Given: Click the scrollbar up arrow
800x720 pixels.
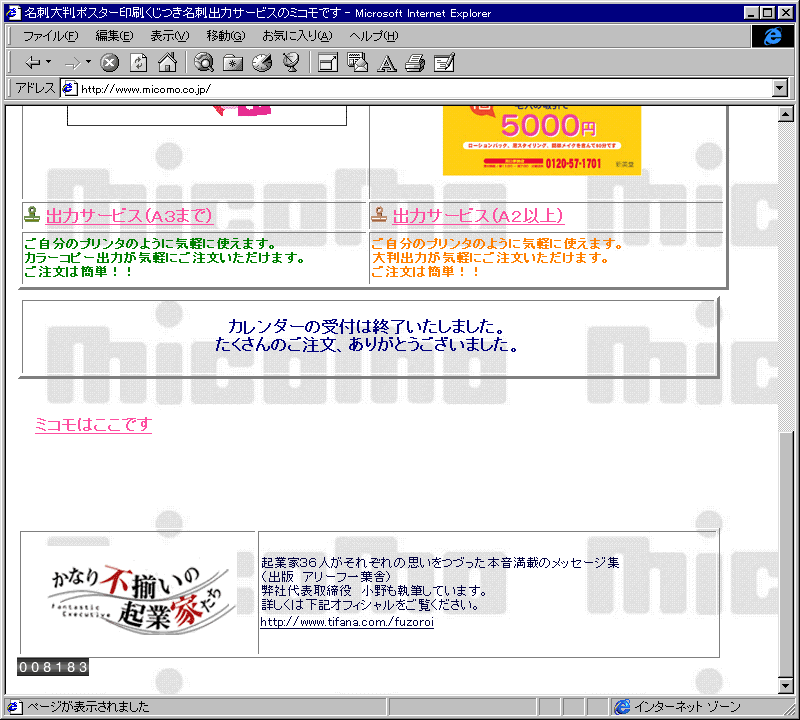Looking at the screenshot, I should point(786,114).
